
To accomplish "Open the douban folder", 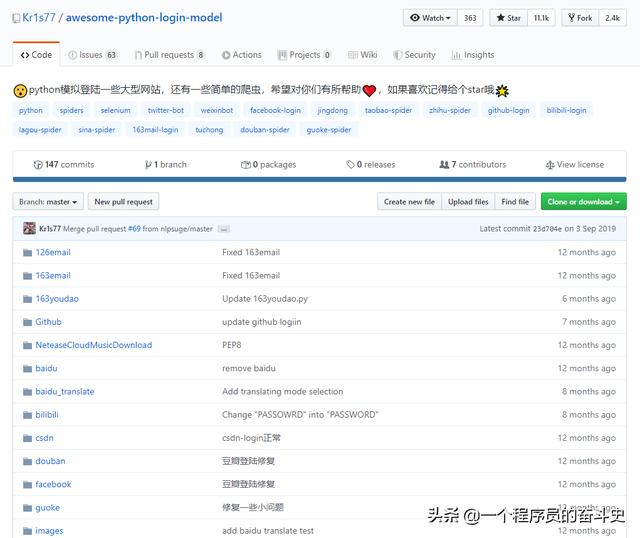I will 50,461.
